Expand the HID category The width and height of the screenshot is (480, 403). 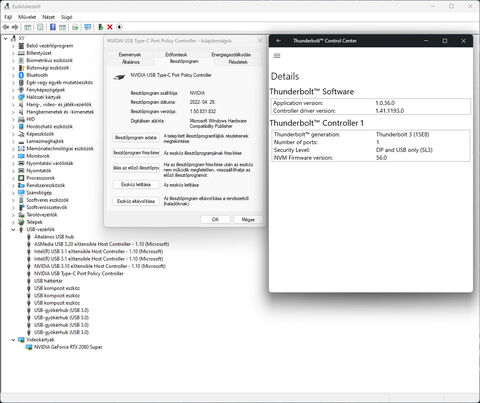(x=13, y=119)
